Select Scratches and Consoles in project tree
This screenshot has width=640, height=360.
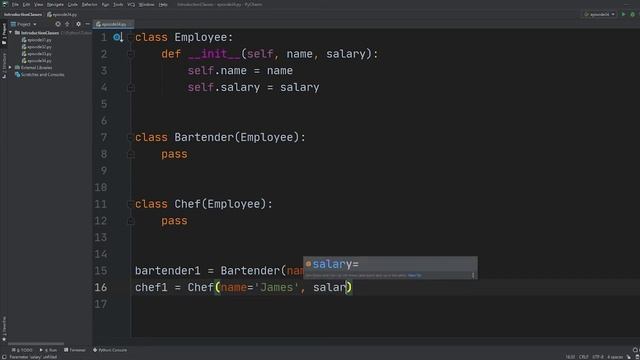[40, 75]
